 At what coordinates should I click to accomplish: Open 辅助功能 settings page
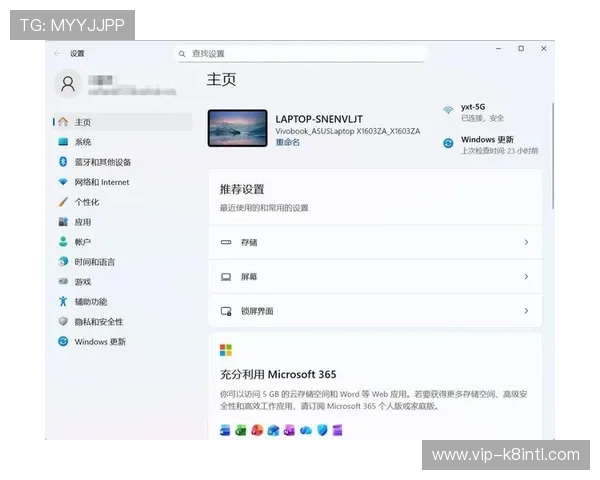click(122, 301)
